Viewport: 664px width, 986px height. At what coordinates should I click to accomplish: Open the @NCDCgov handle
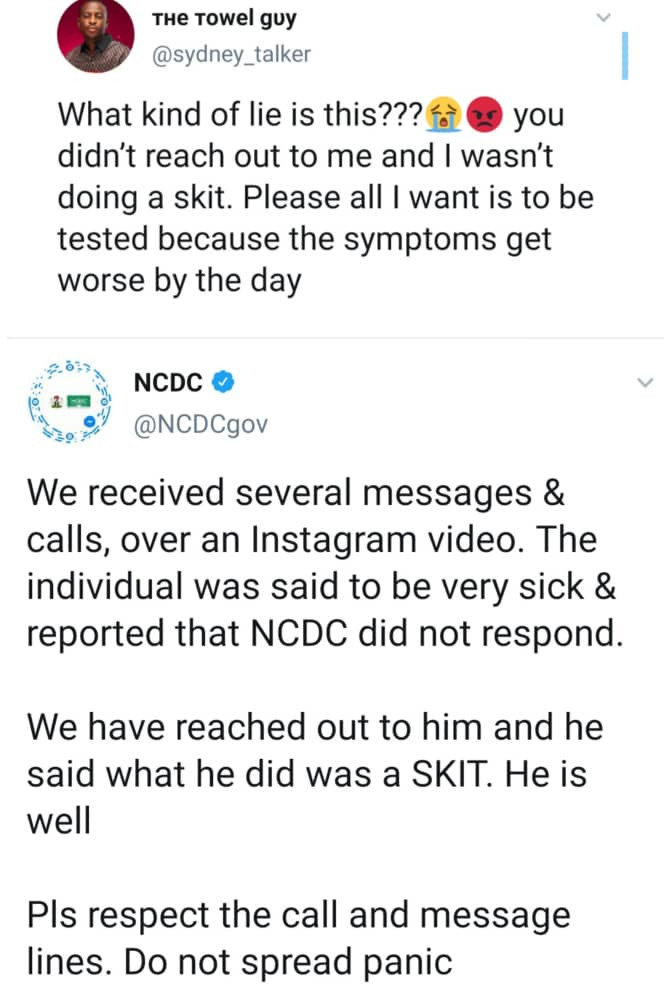point(201,424)
